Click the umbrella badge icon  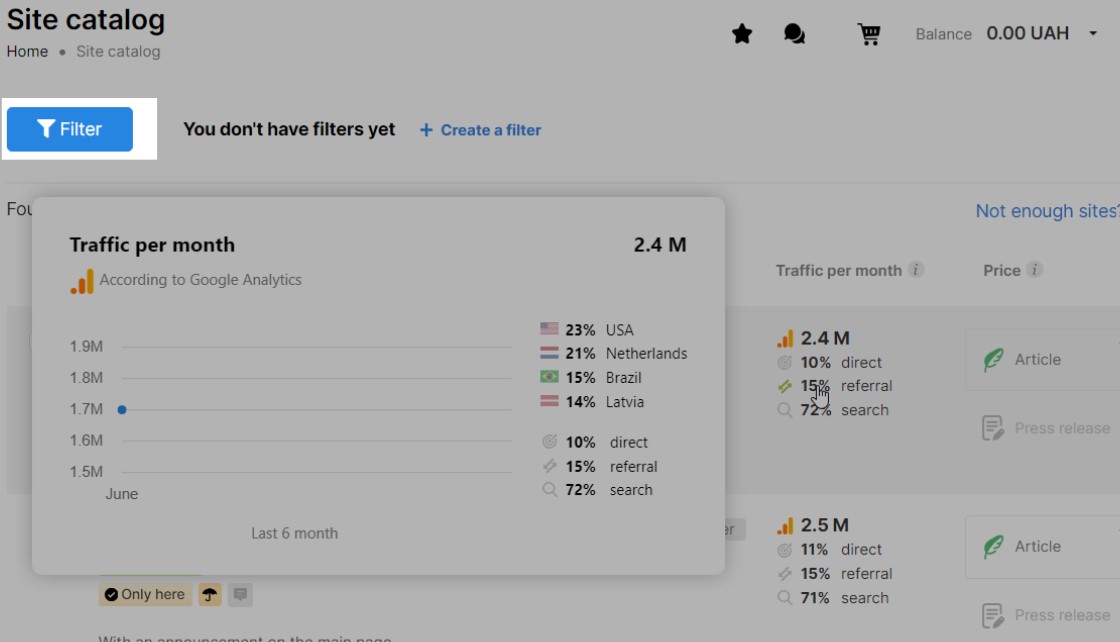click(209, 595)
